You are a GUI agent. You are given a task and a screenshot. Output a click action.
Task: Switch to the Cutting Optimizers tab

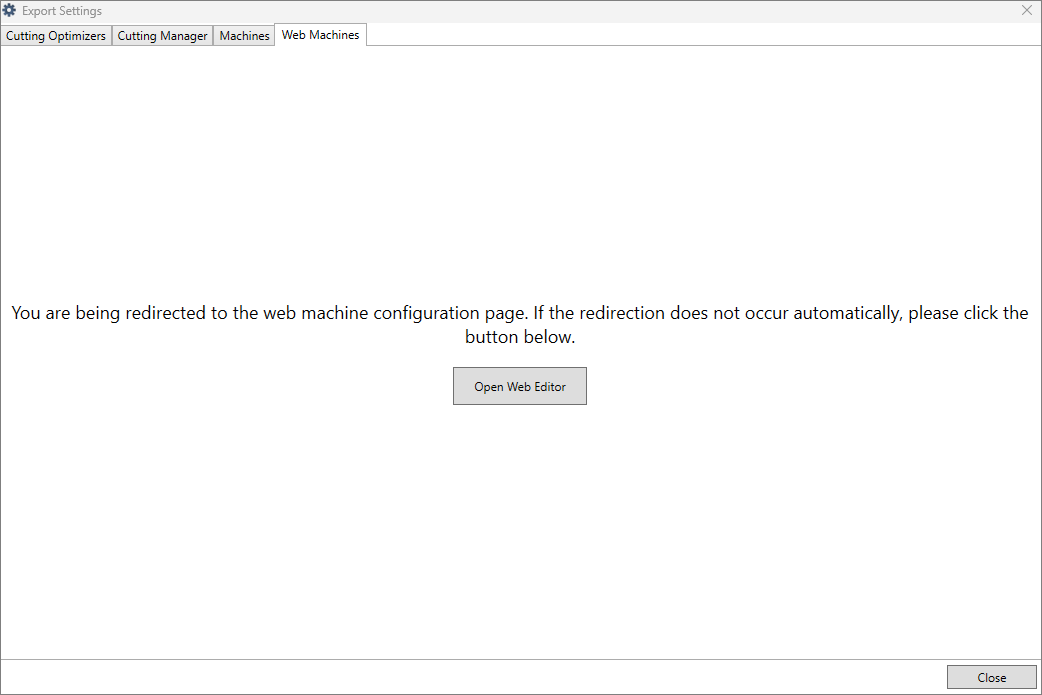[x=56, y=36]
